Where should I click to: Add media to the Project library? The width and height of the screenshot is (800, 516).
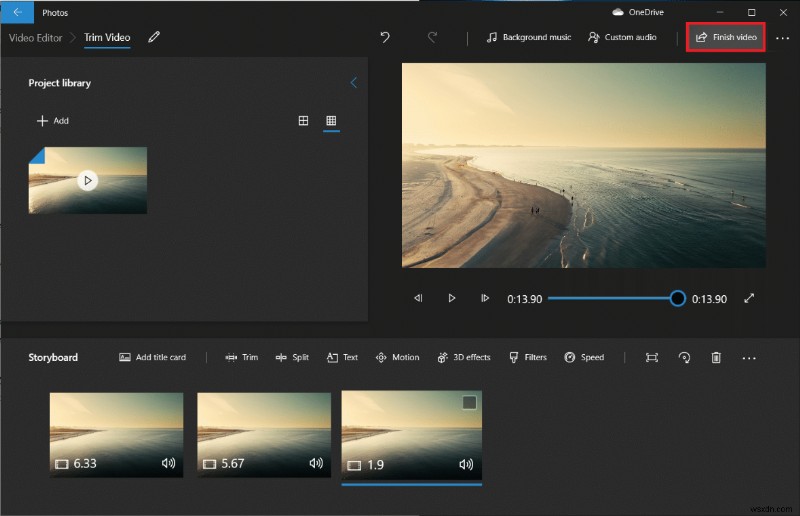pos(53,121)
